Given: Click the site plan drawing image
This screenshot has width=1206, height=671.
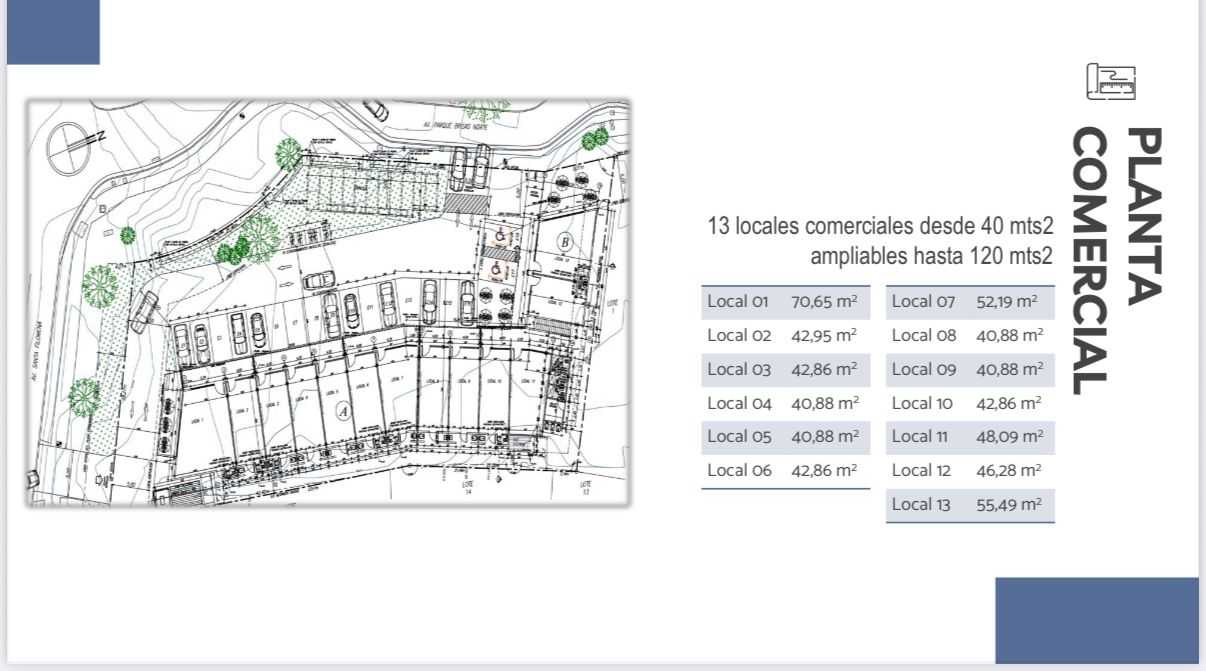Looking at the screenshot, I should [x=328, y=303].
